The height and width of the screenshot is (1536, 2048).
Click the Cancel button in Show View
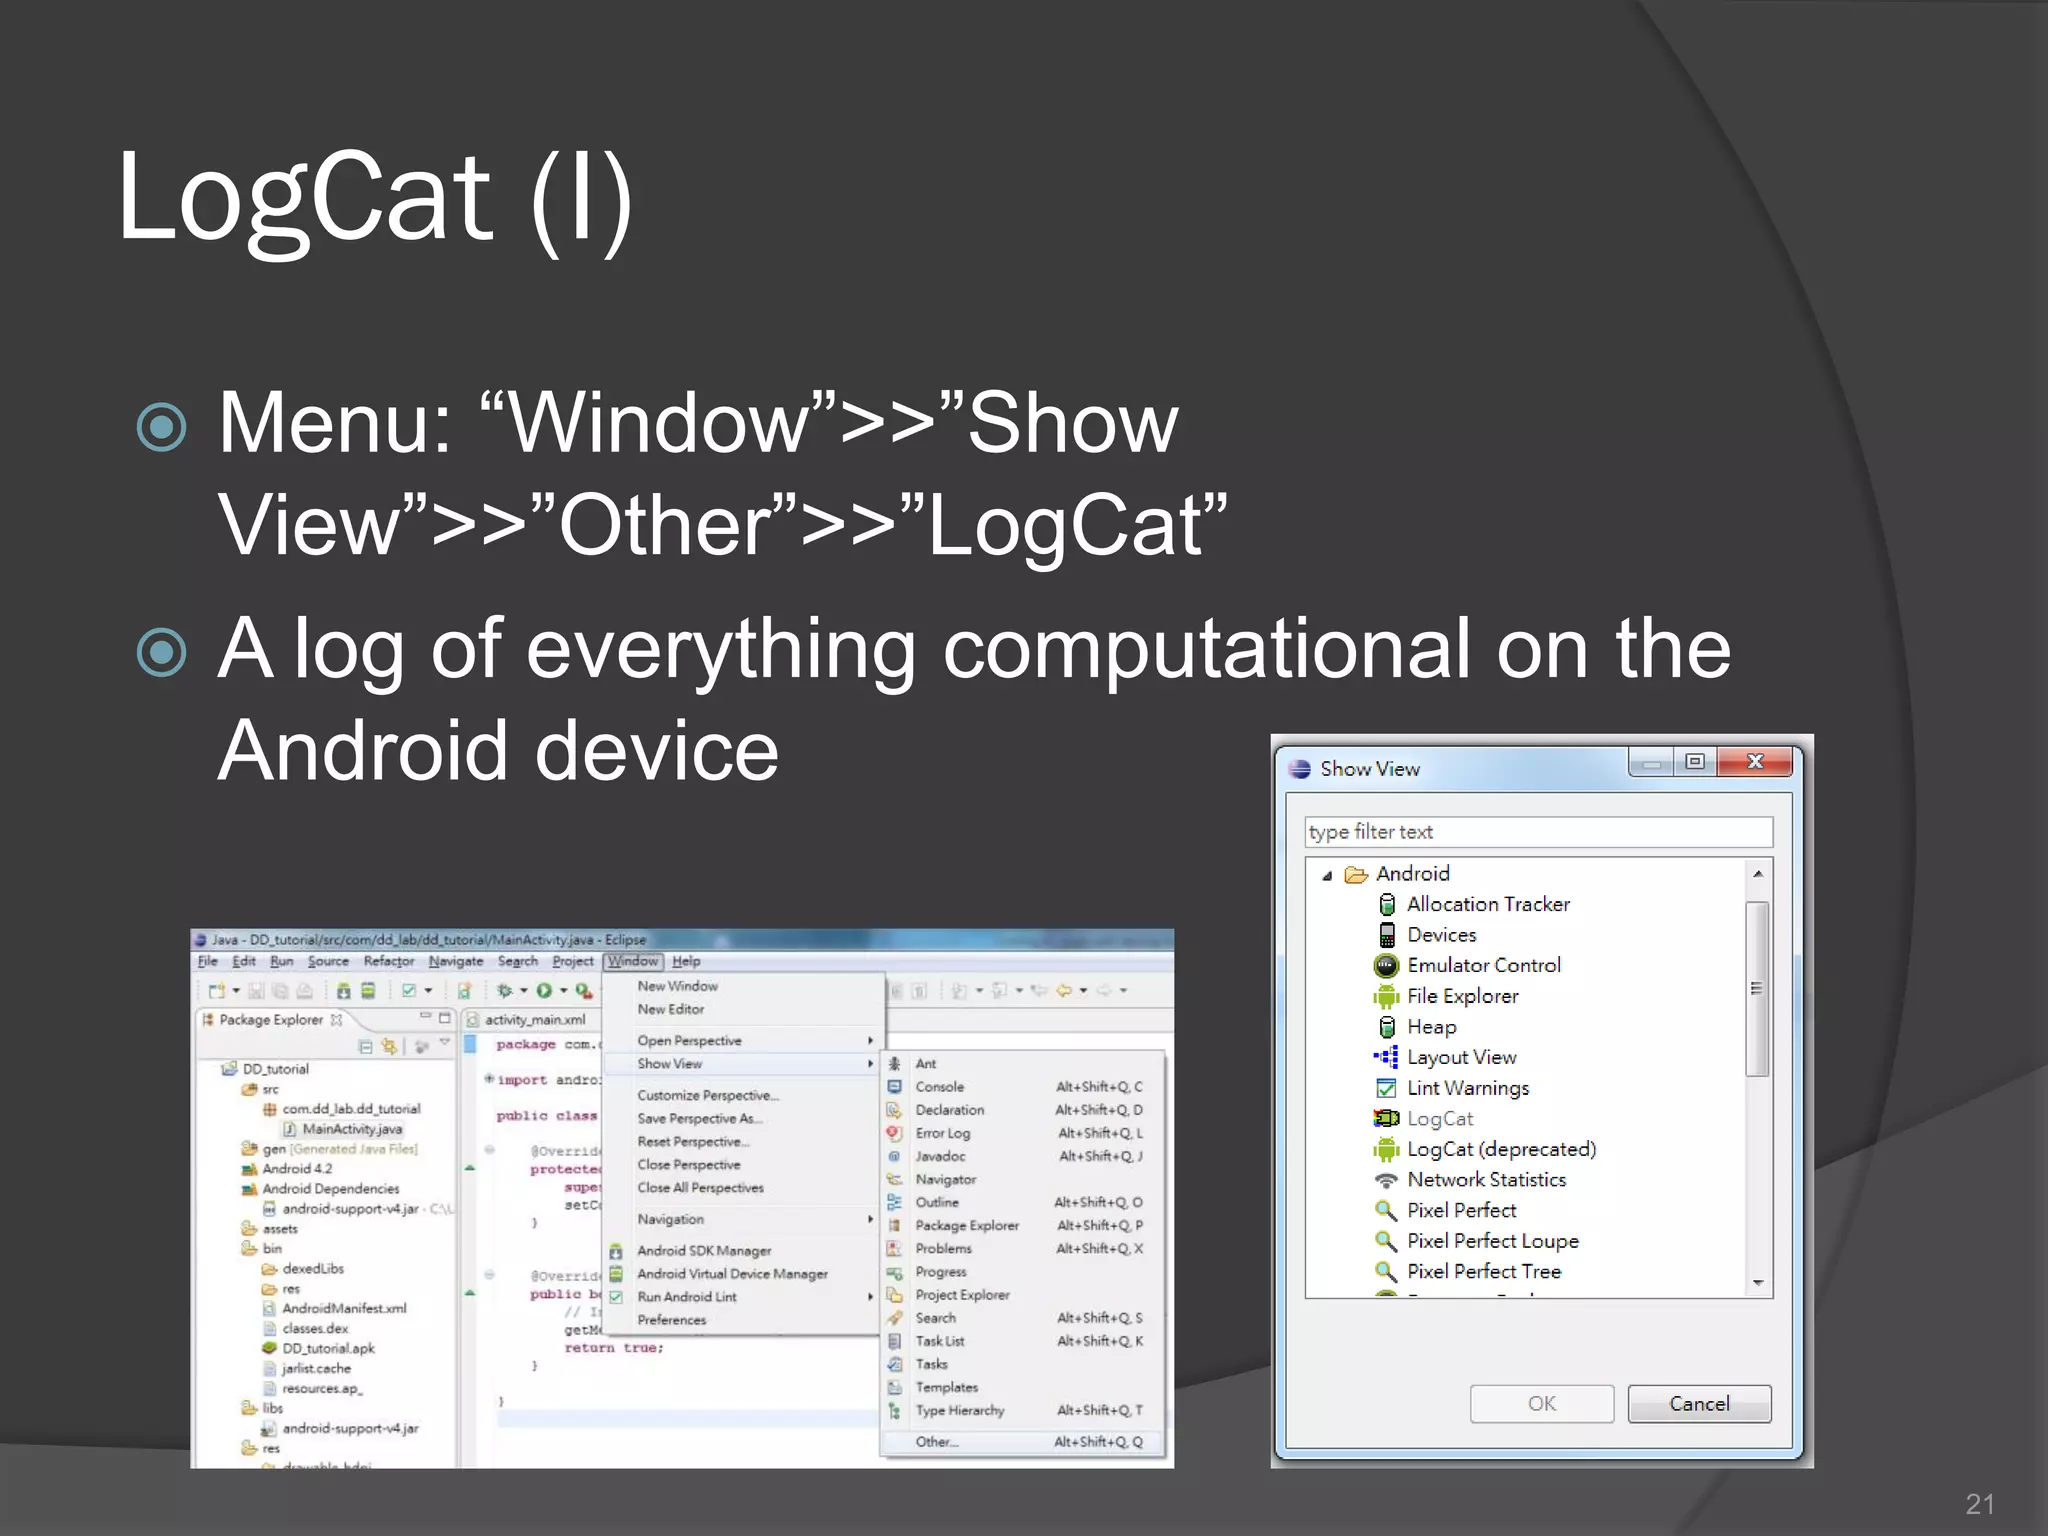tap(1699, 1403)
